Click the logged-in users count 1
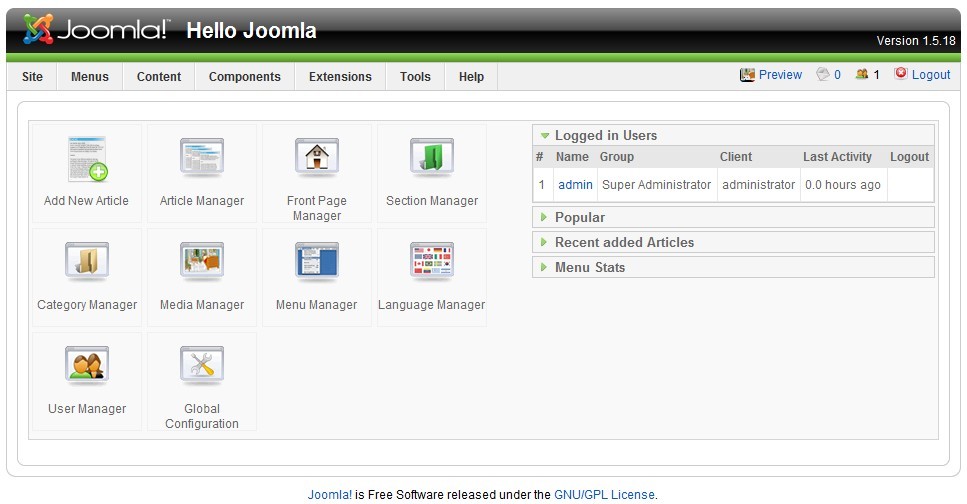This screenshot has height=504, width=967. (x=876, y=75)
